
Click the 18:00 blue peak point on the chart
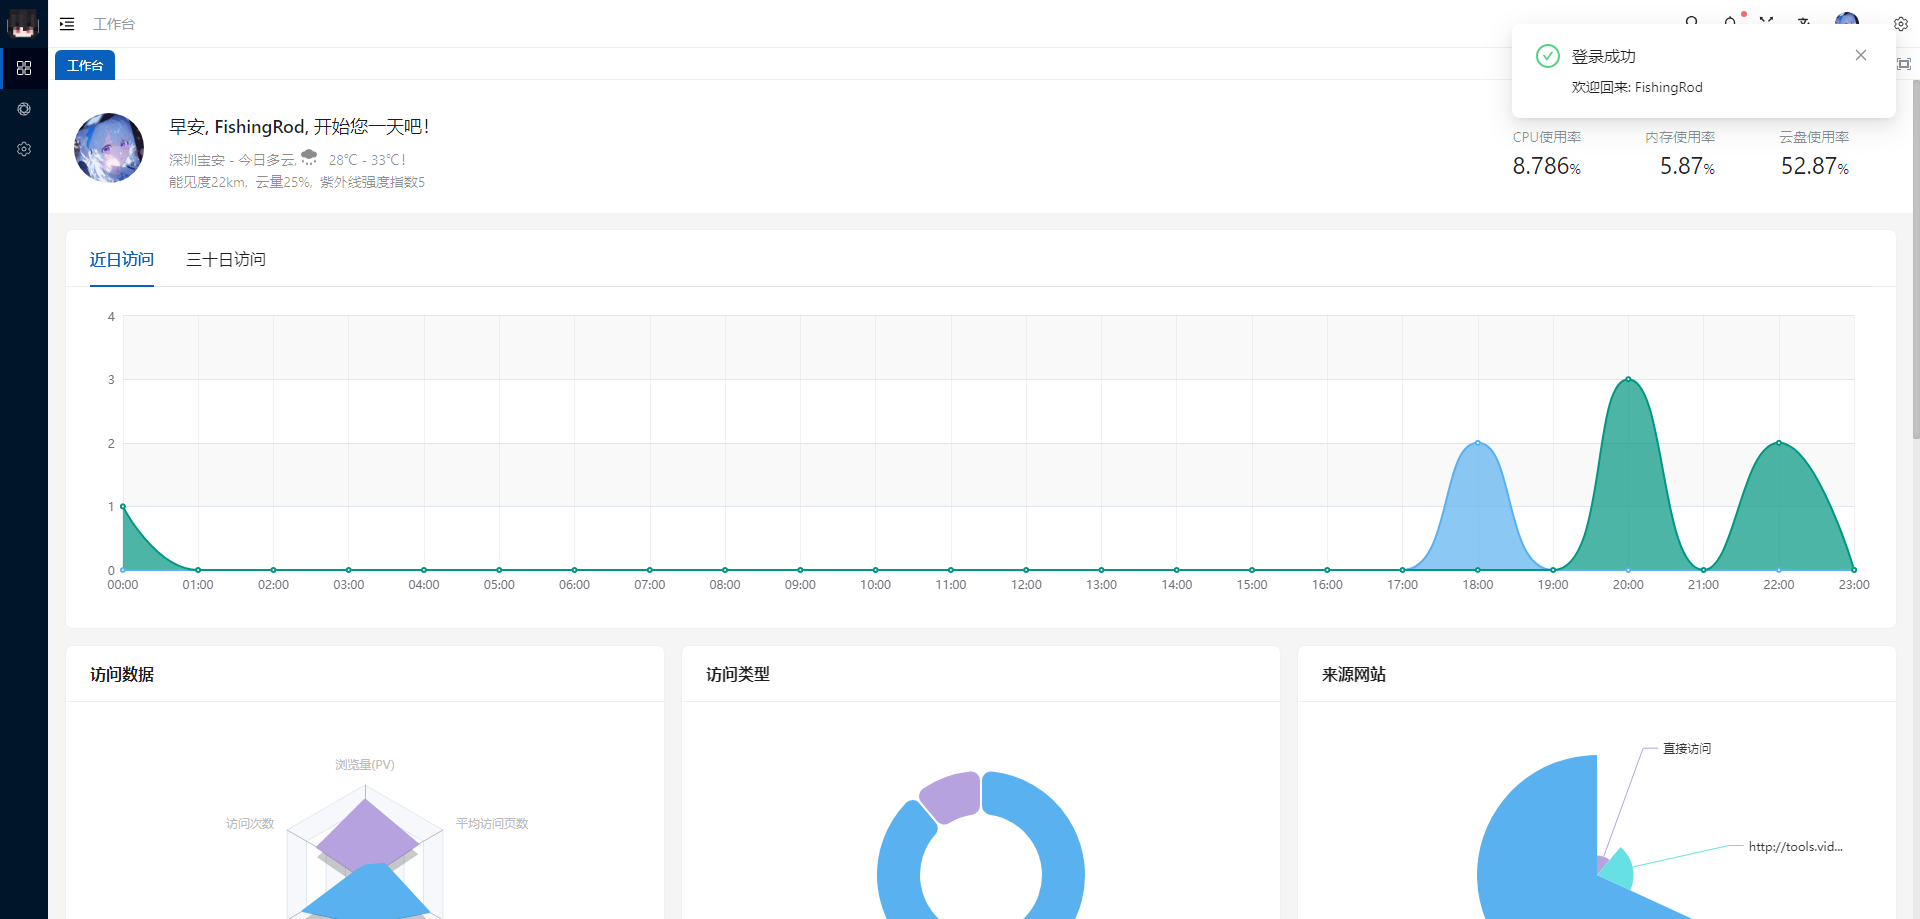click(x=1477, y=443)
